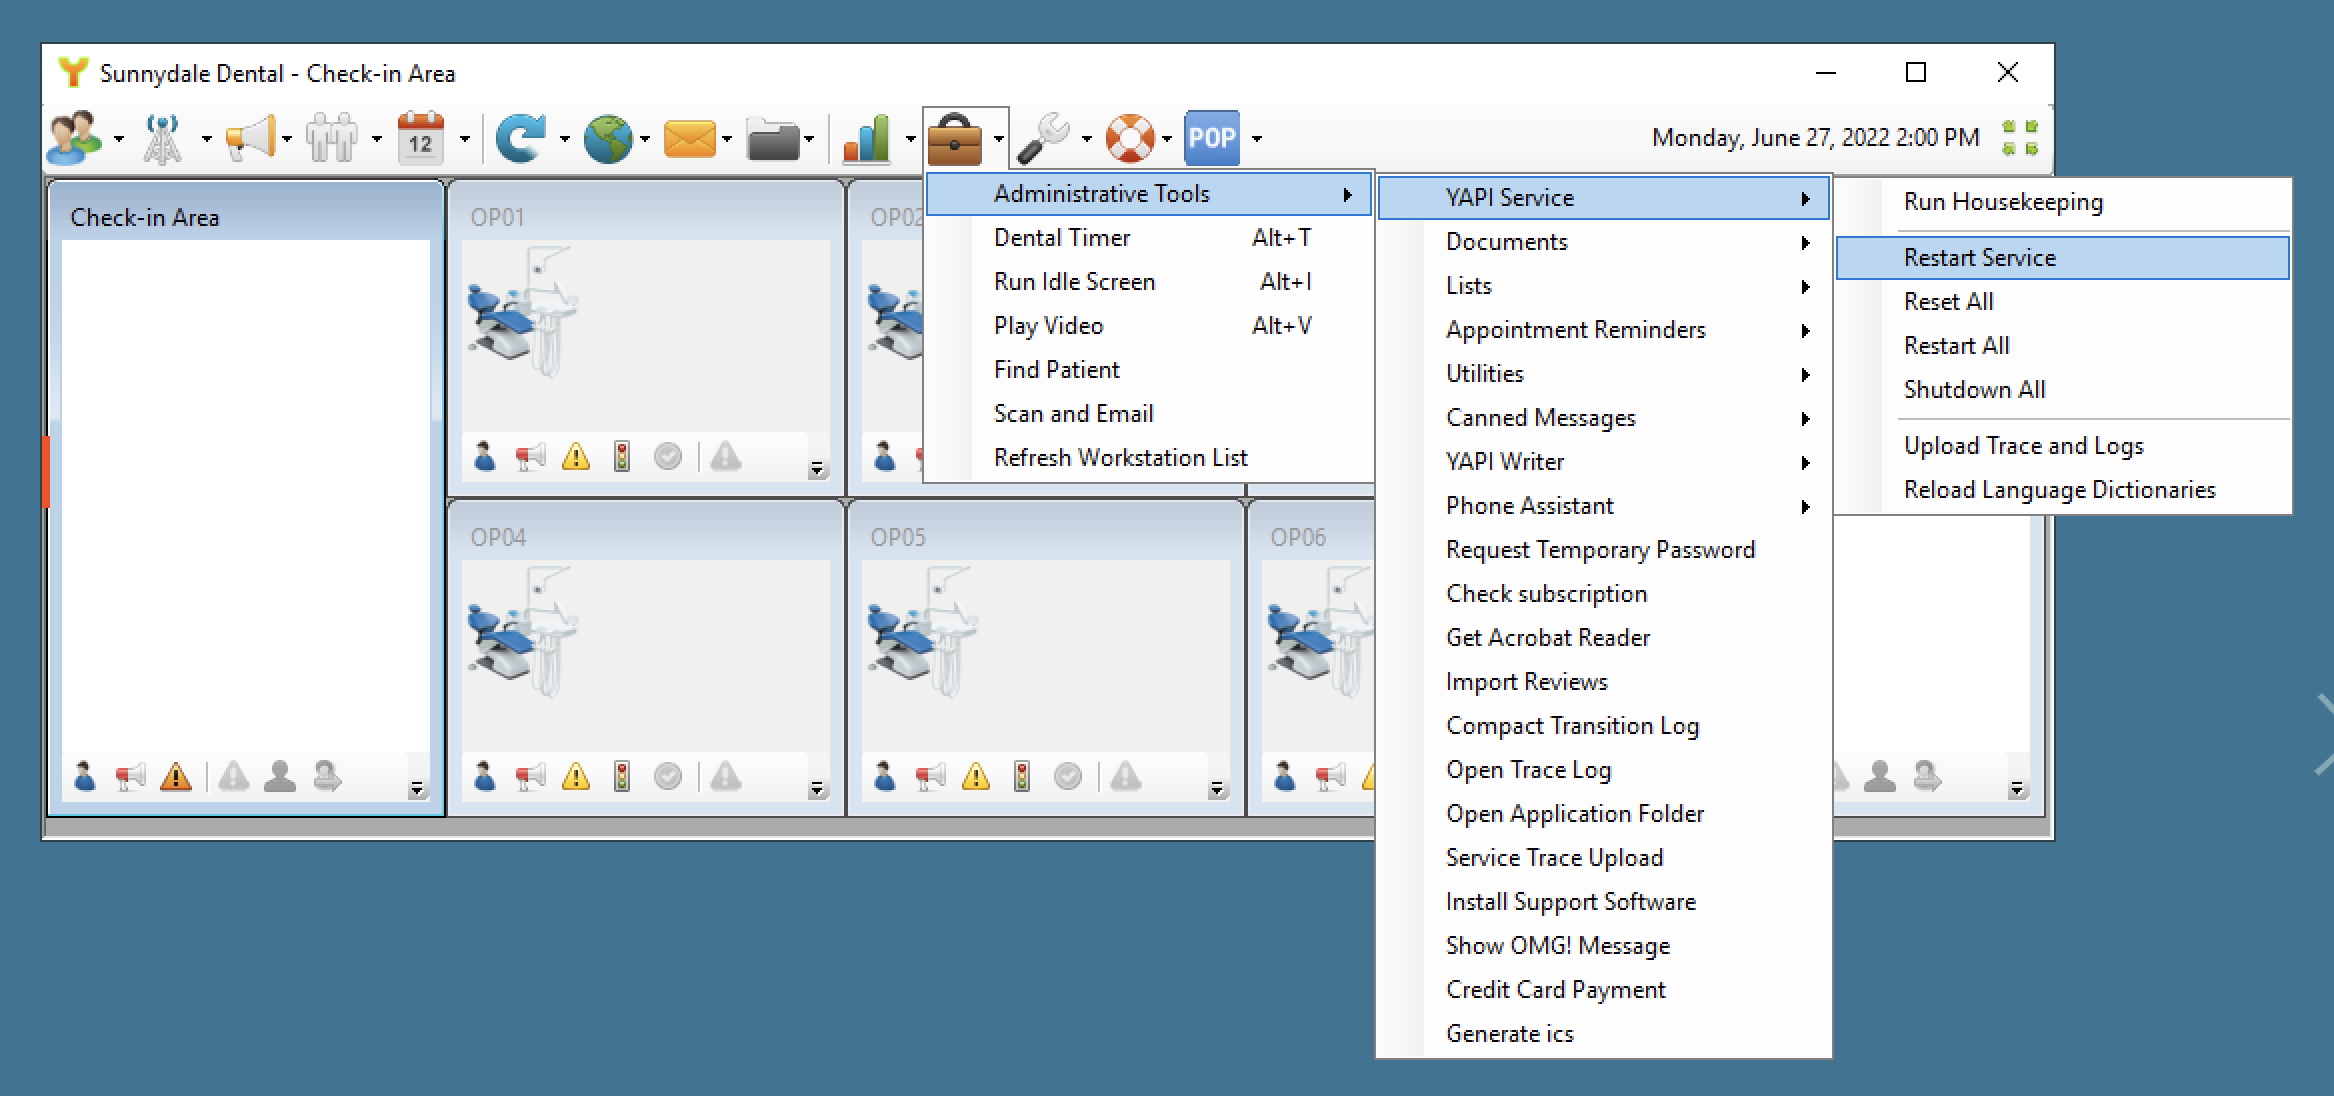Click the traffic light icon in OP01 panel

622,457
